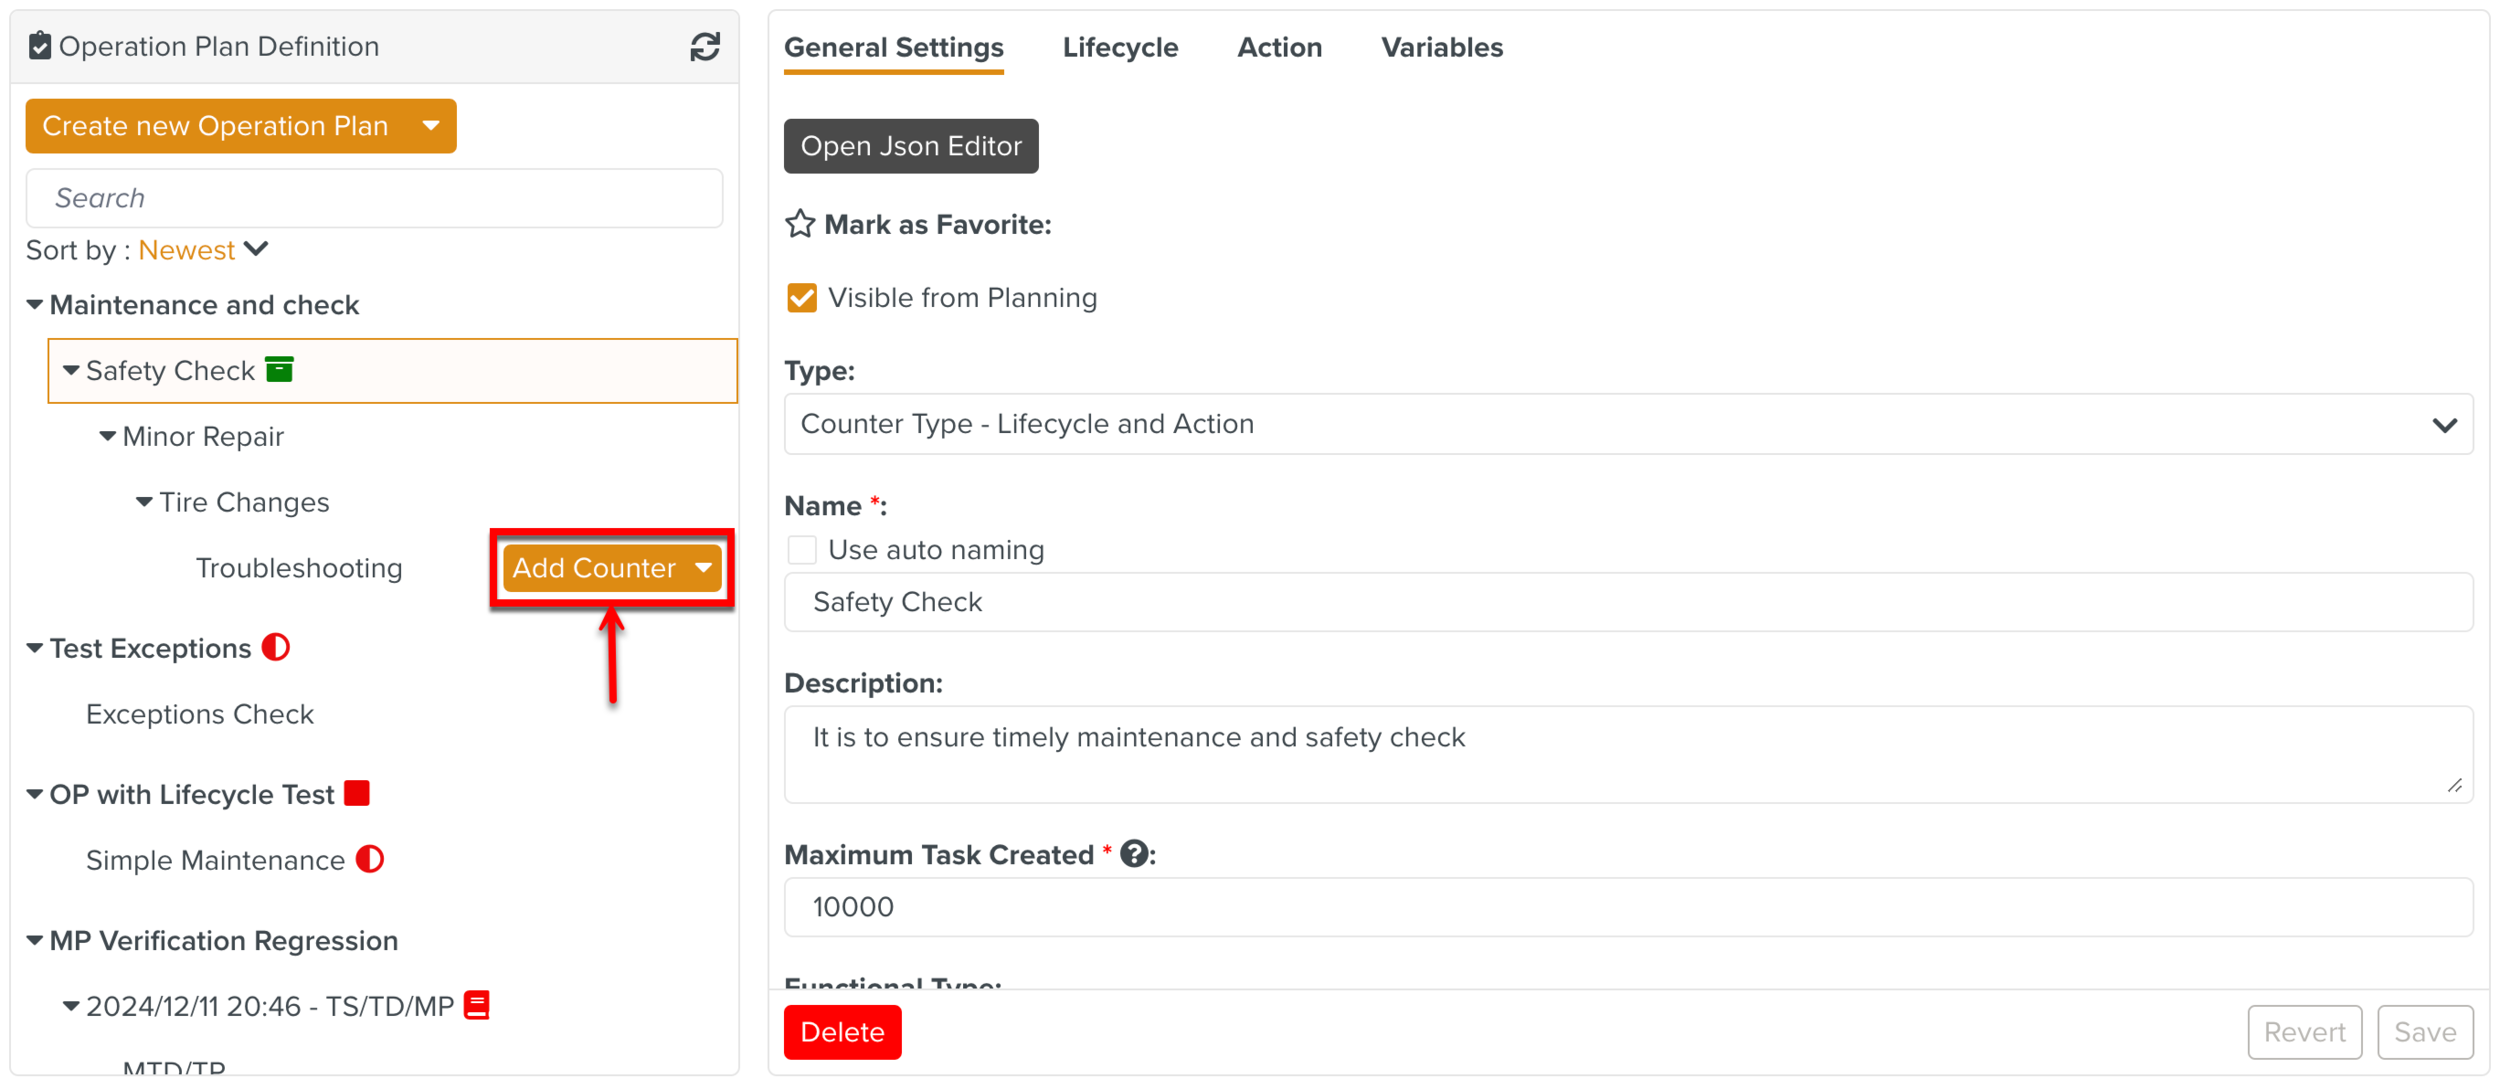Enable Use auto naming checkbox
Image resolution: width=2500 pixels, height=1089 pixels.
pyautogui.click(x=802, y=550)
